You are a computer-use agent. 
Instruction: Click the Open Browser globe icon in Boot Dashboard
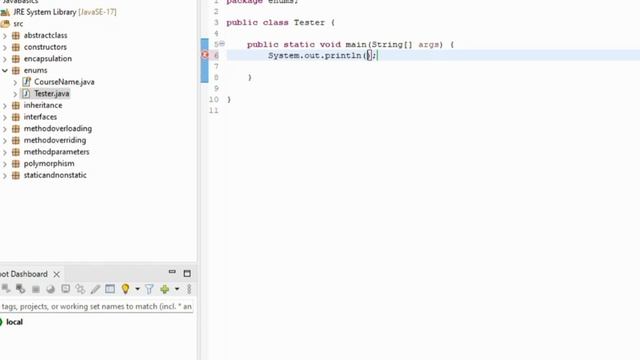coord(51,289)
